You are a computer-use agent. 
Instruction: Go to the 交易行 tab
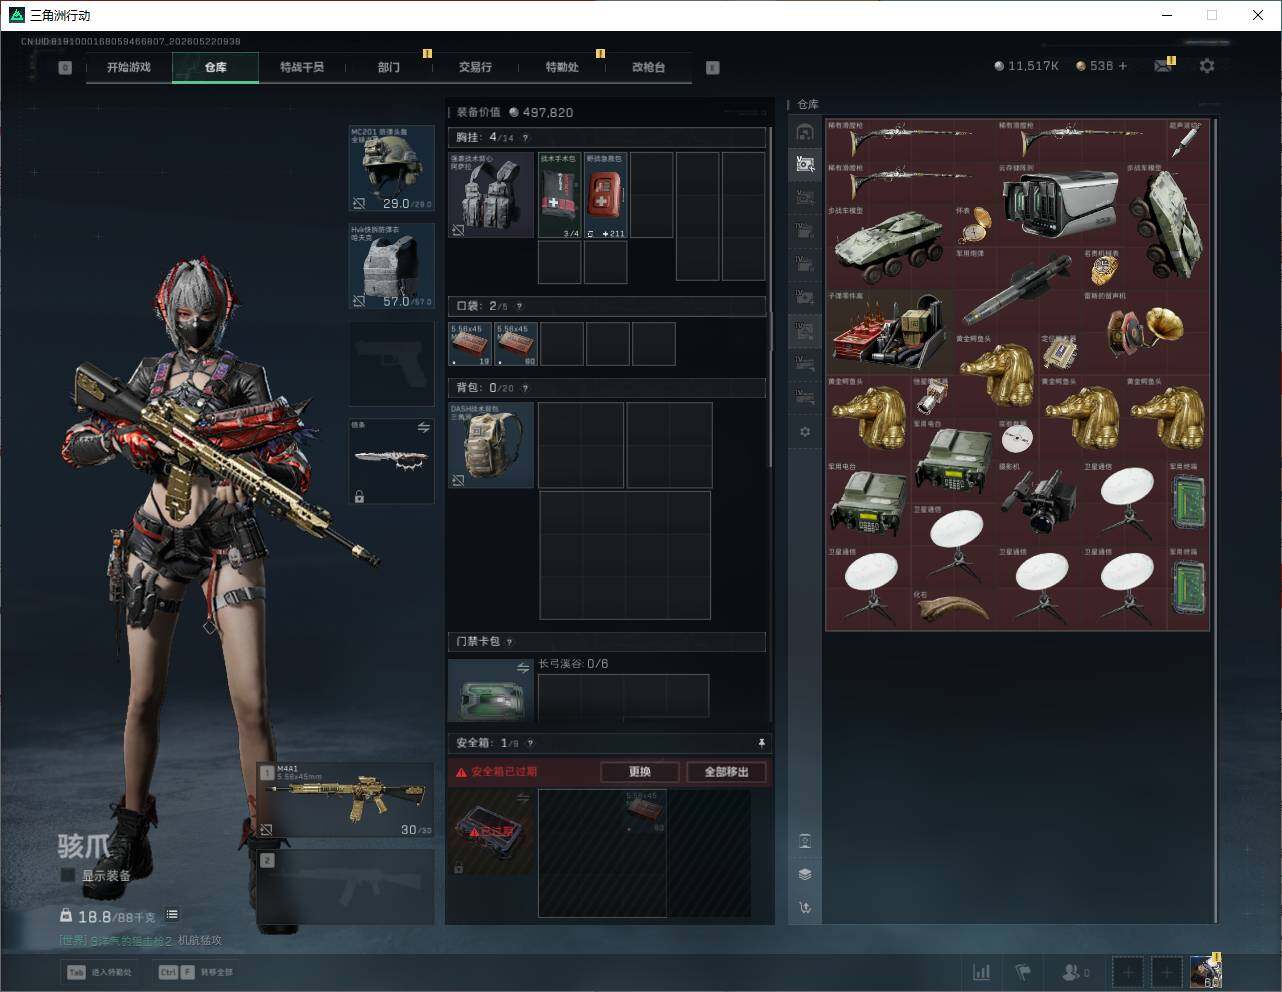pos(475,67)
